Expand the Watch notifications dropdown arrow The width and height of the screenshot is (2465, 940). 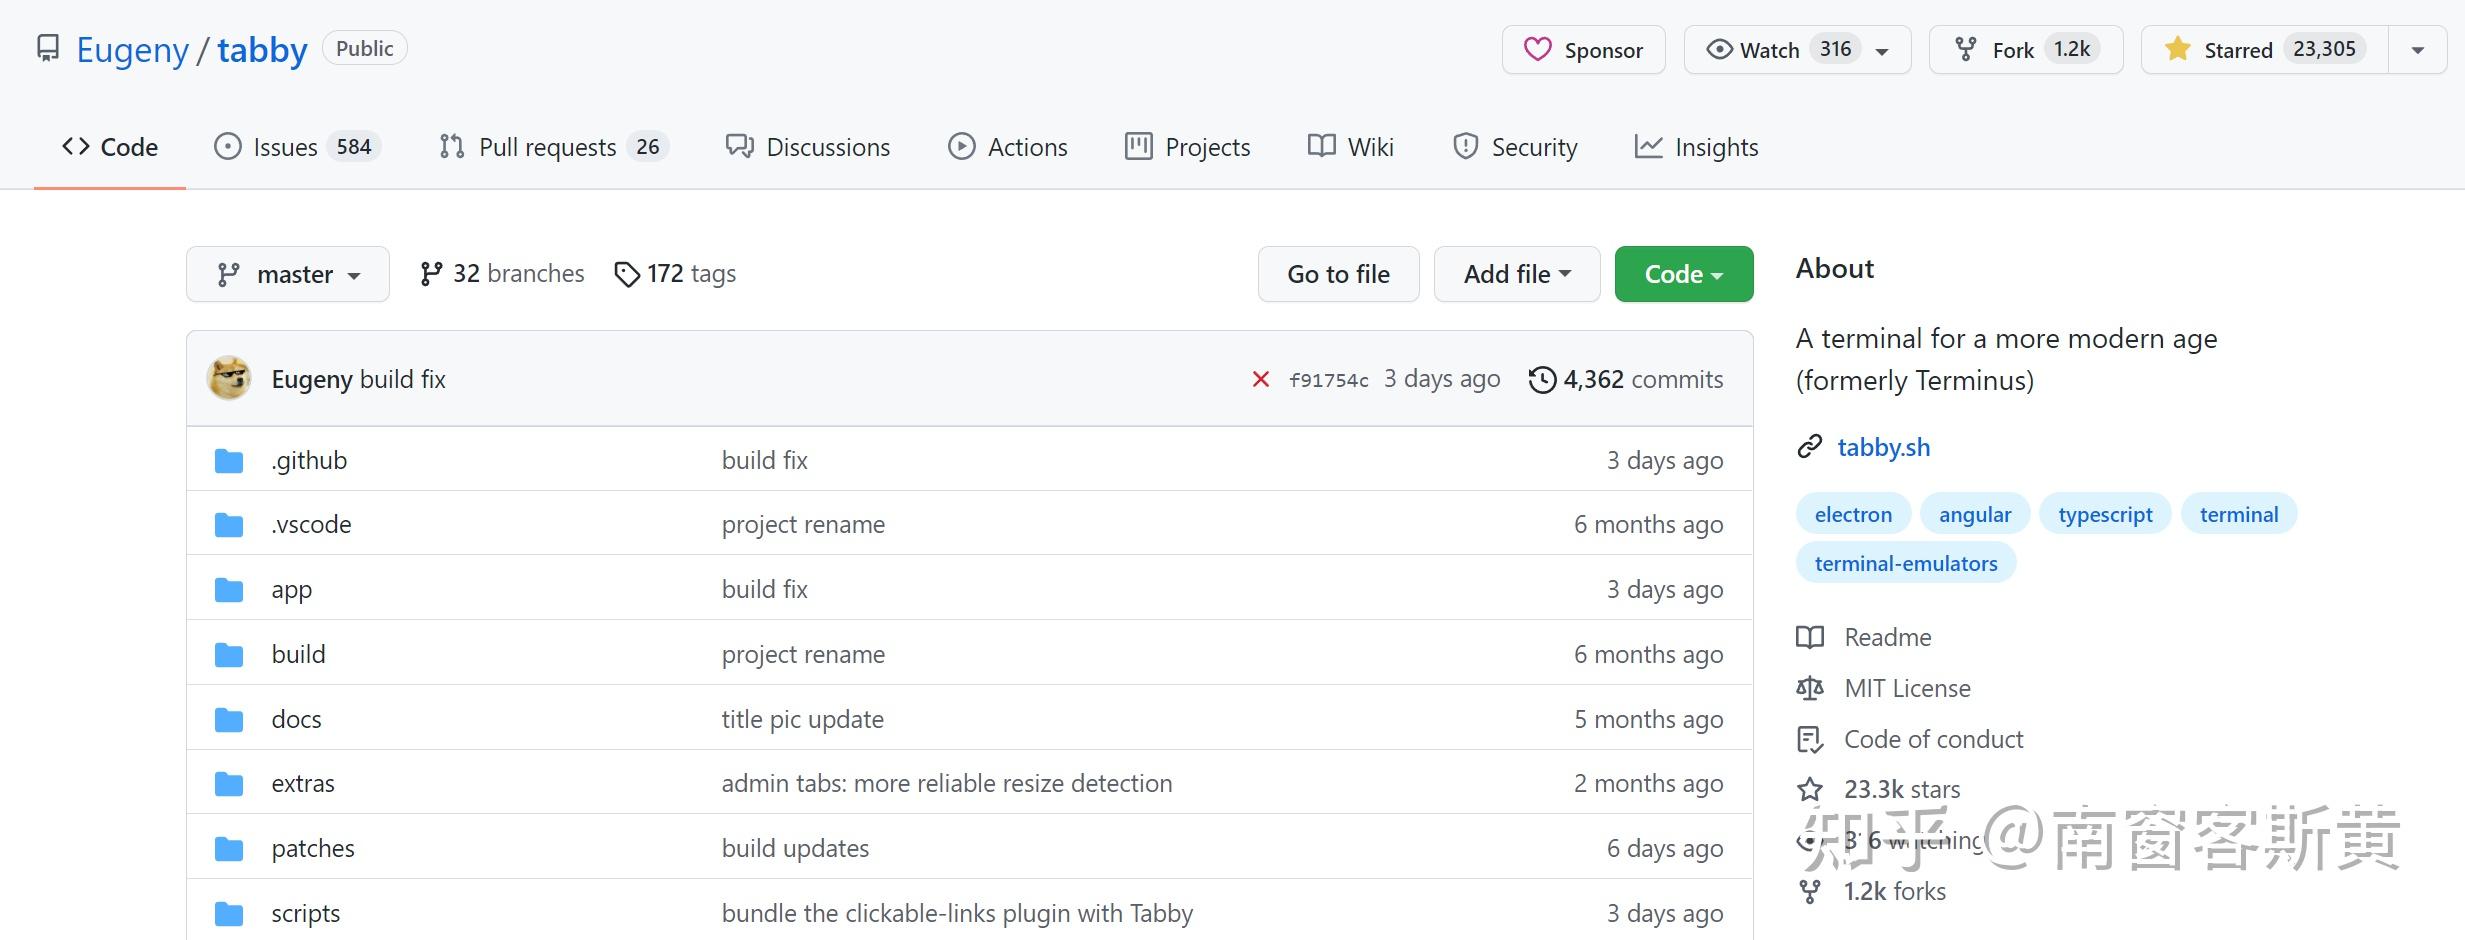1882,51
